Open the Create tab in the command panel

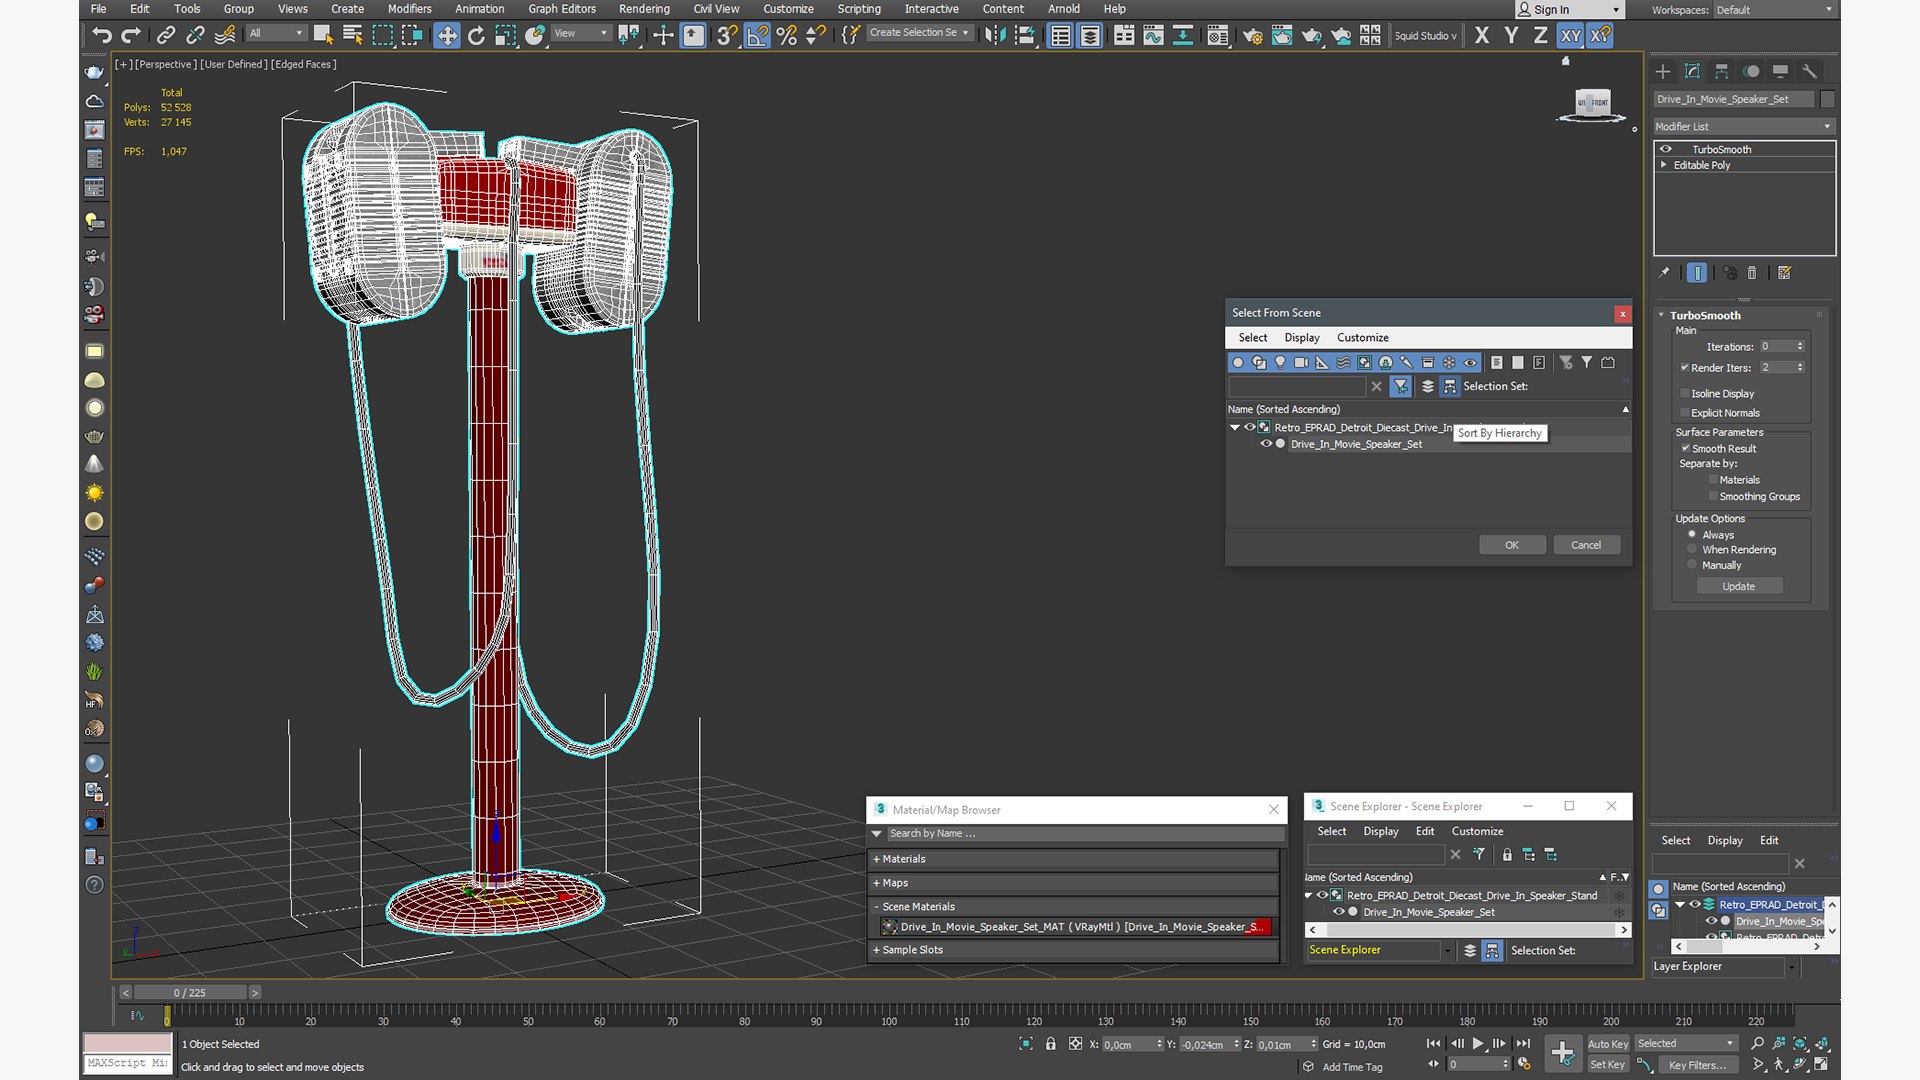coord(1662,71)
